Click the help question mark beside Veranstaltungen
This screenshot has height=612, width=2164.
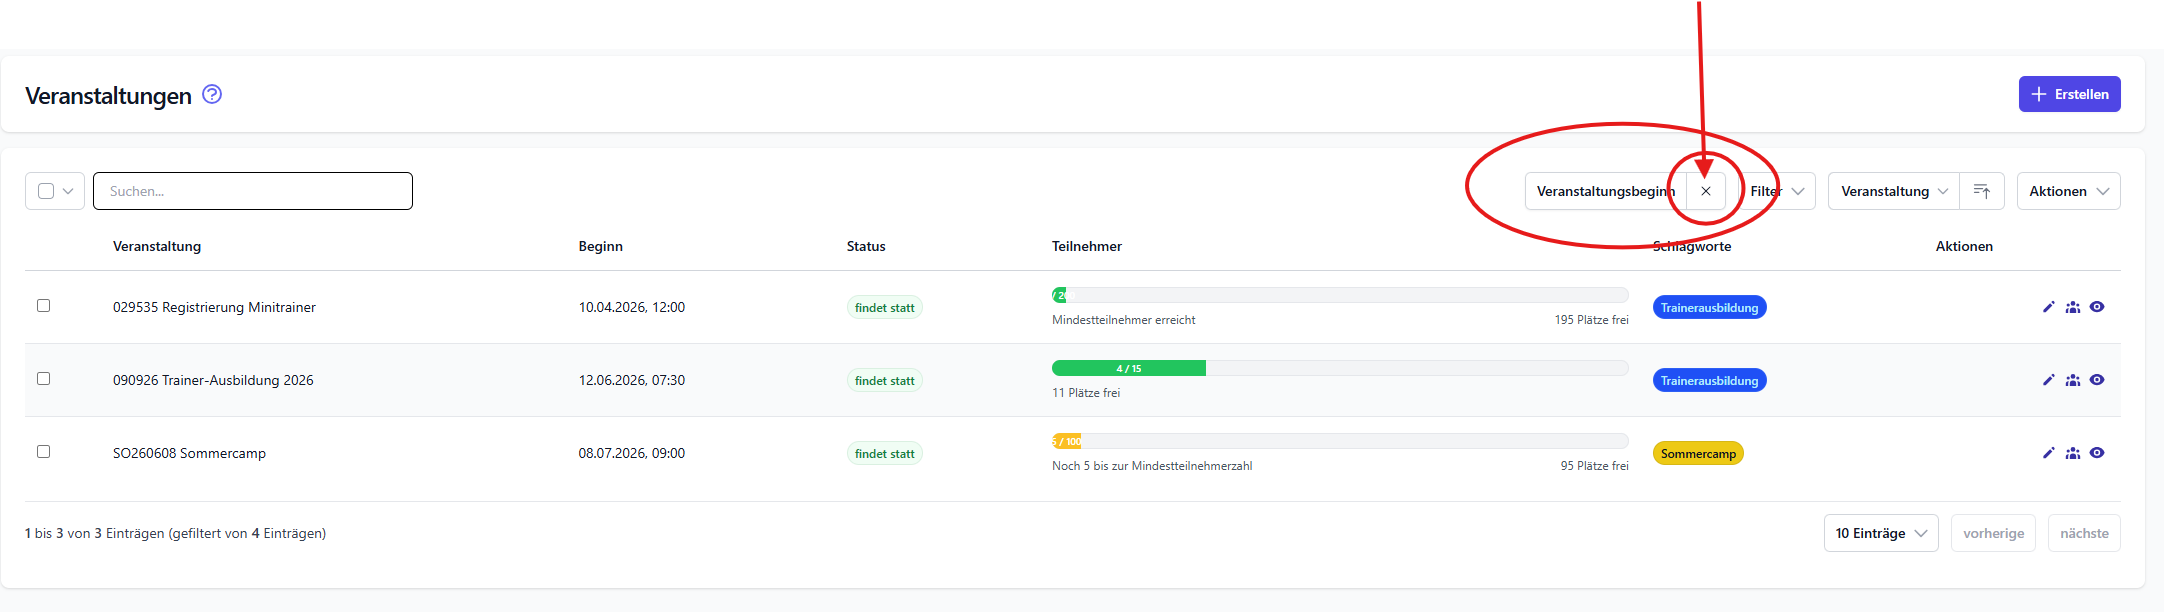pos(212,94)
